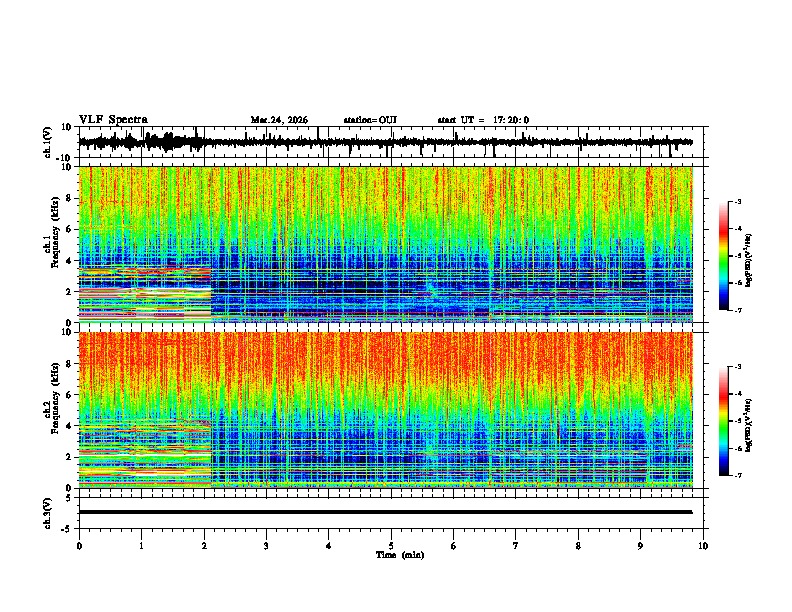
Task: Click the "-3" label on ch.1 color bar
Action: point(737,202)
